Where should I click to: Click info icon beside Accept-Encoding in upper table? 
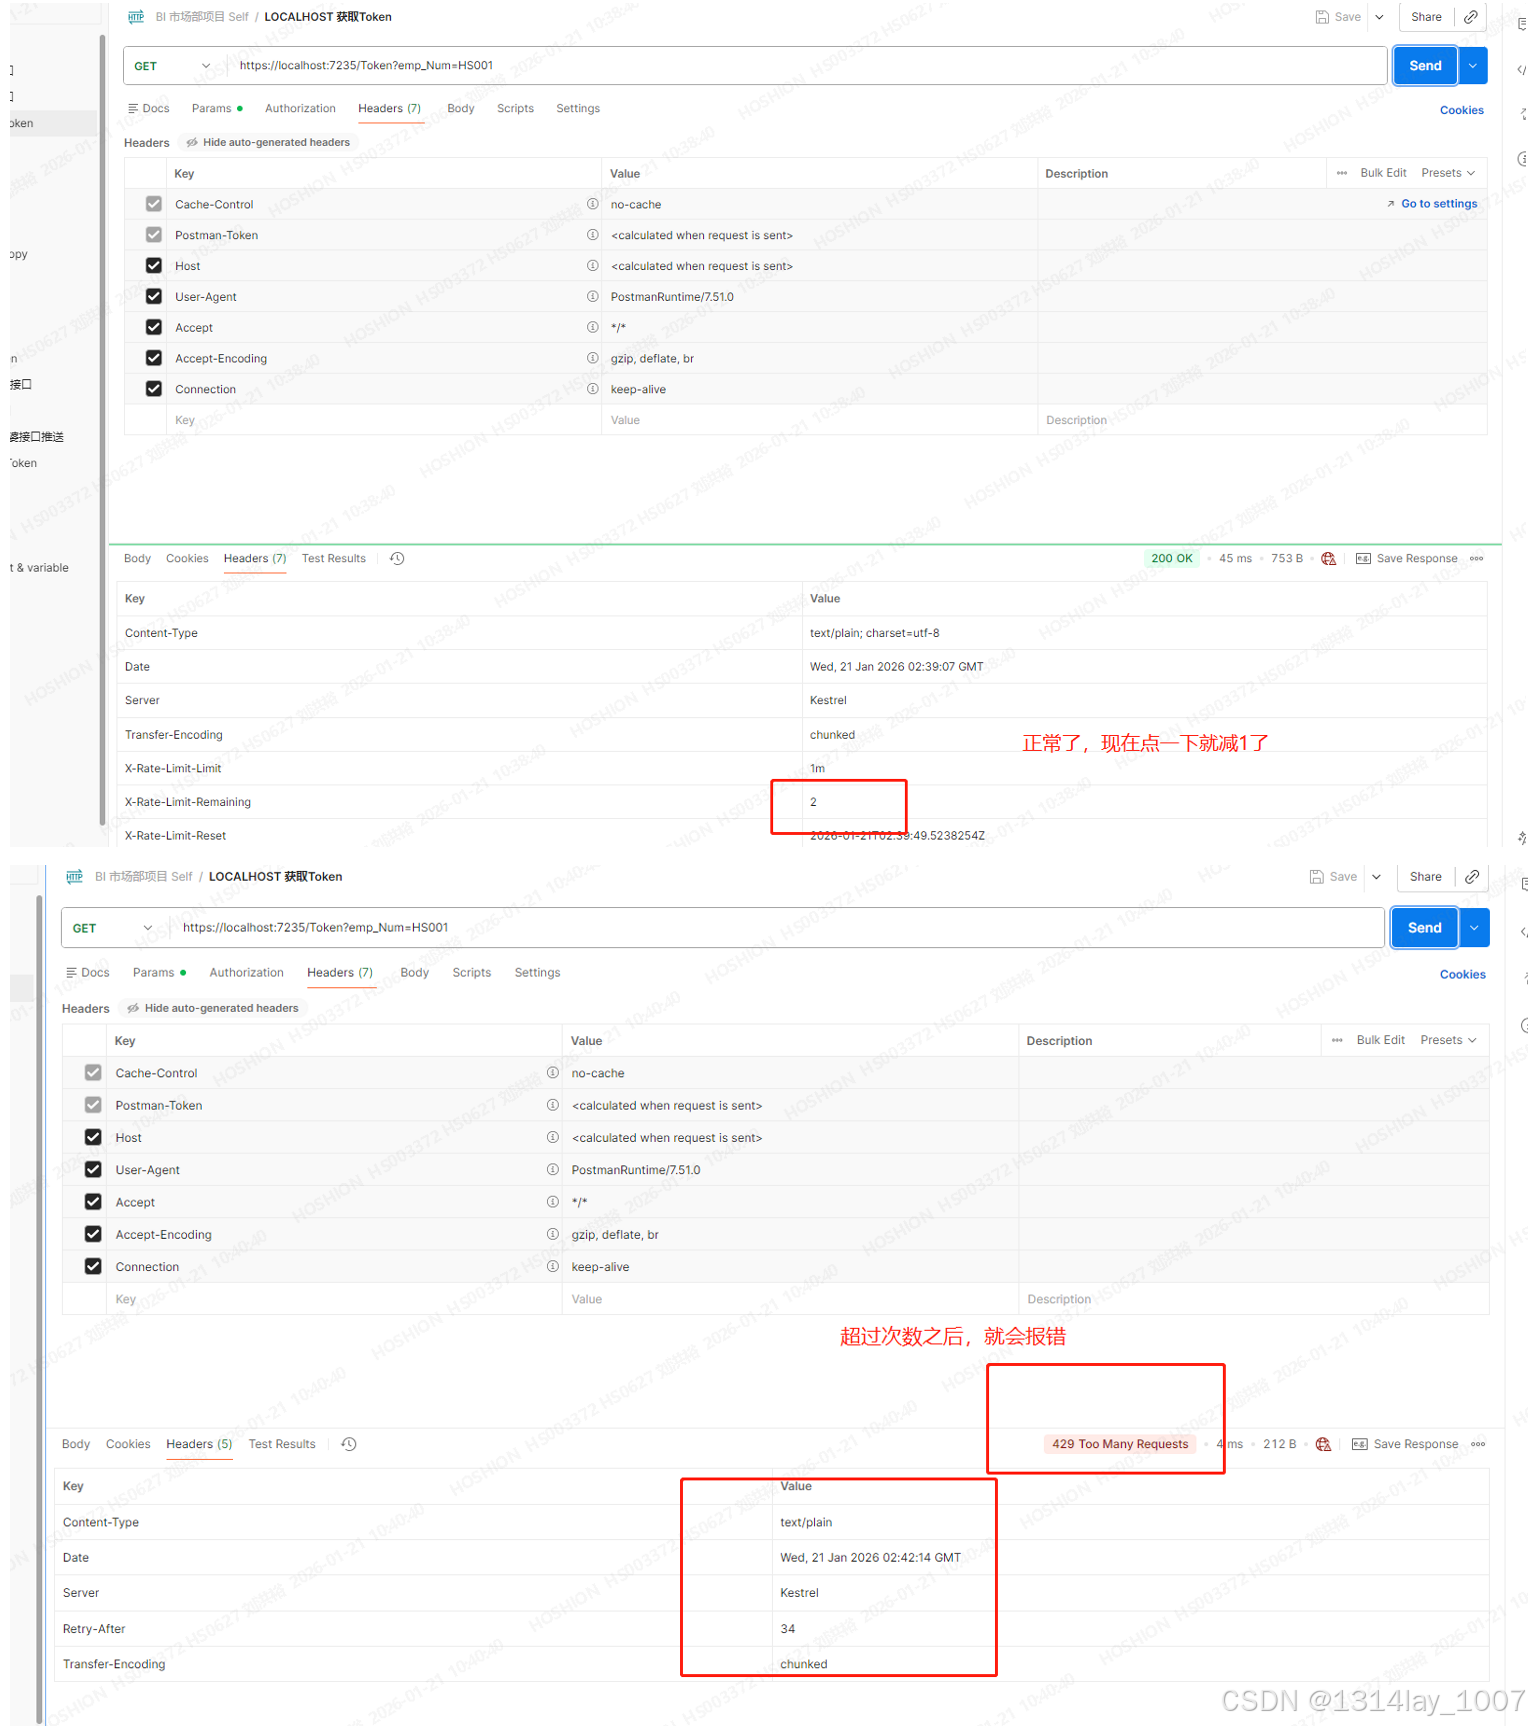pyautogui.click(x=592, y=358)
